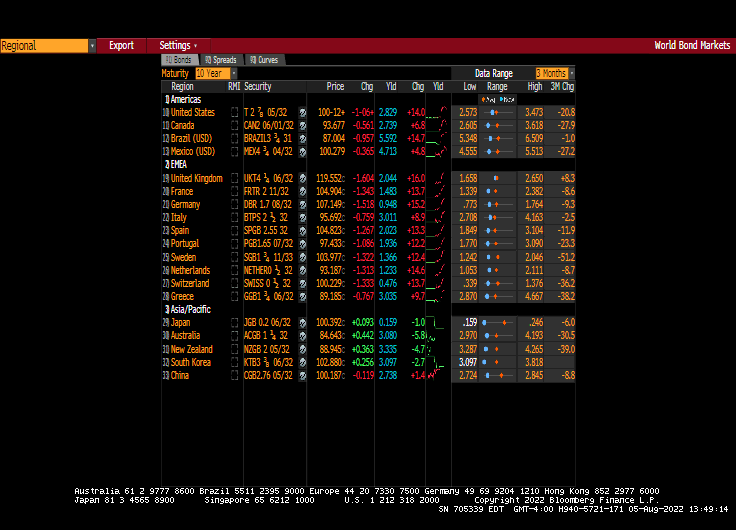
Task: Toggle the RMI checkbox for United Kingdom
Action: [234, 179]
